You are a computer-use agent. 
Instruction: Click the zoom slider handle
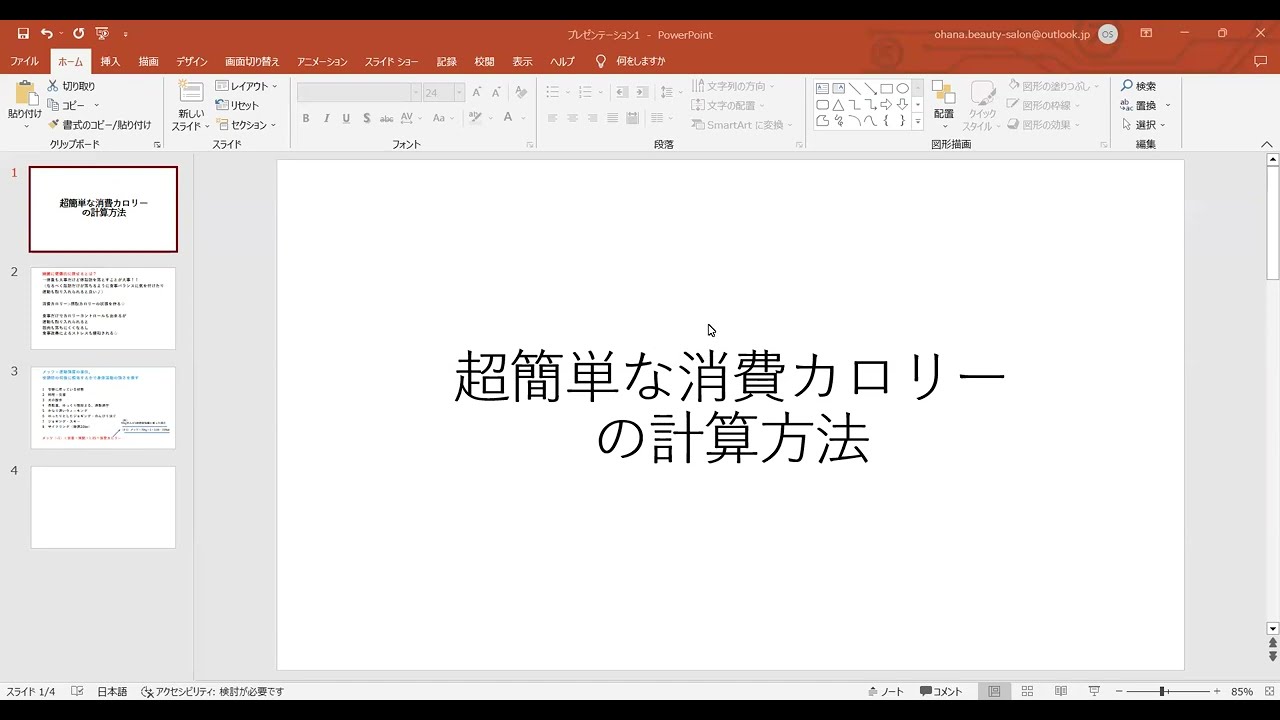click(1163, 691)
